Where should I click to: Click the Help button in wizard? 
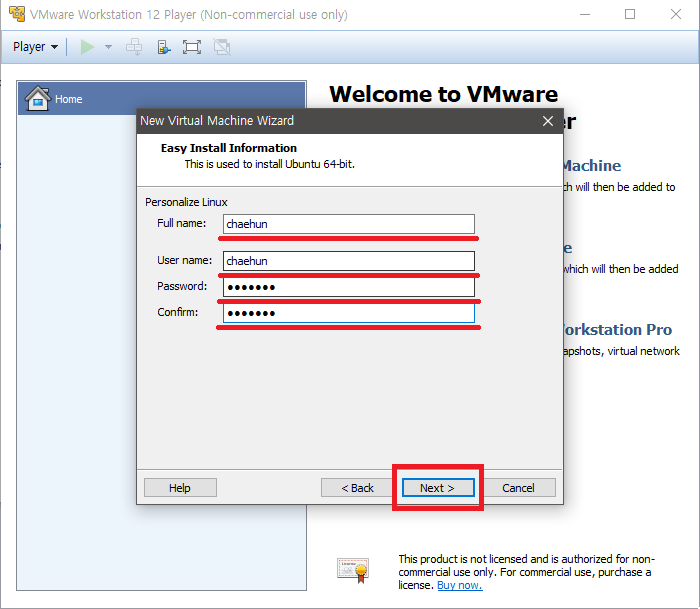click(x=180, y=488)
